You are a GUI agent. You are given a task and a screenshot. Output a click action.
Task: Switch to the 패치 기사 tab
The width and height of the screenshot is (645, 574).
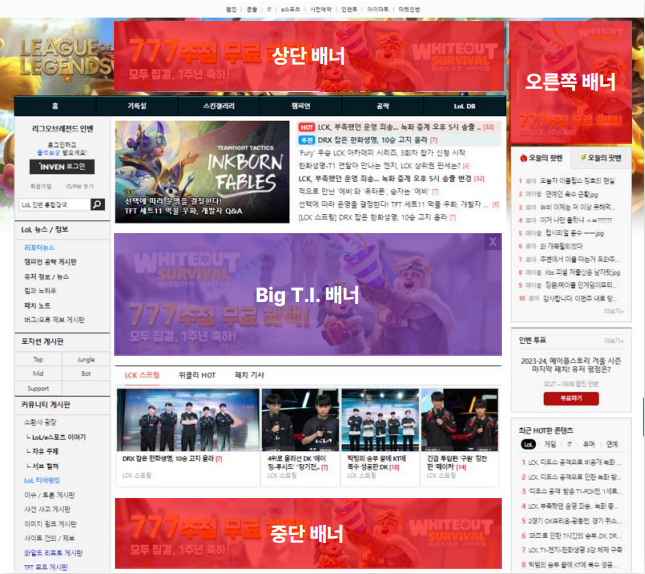[x=249, y=375]
